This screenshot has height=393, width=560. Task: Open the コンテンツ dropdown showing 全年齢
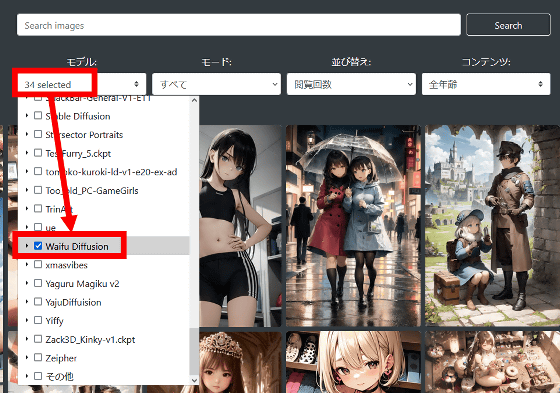pos(486,84)
